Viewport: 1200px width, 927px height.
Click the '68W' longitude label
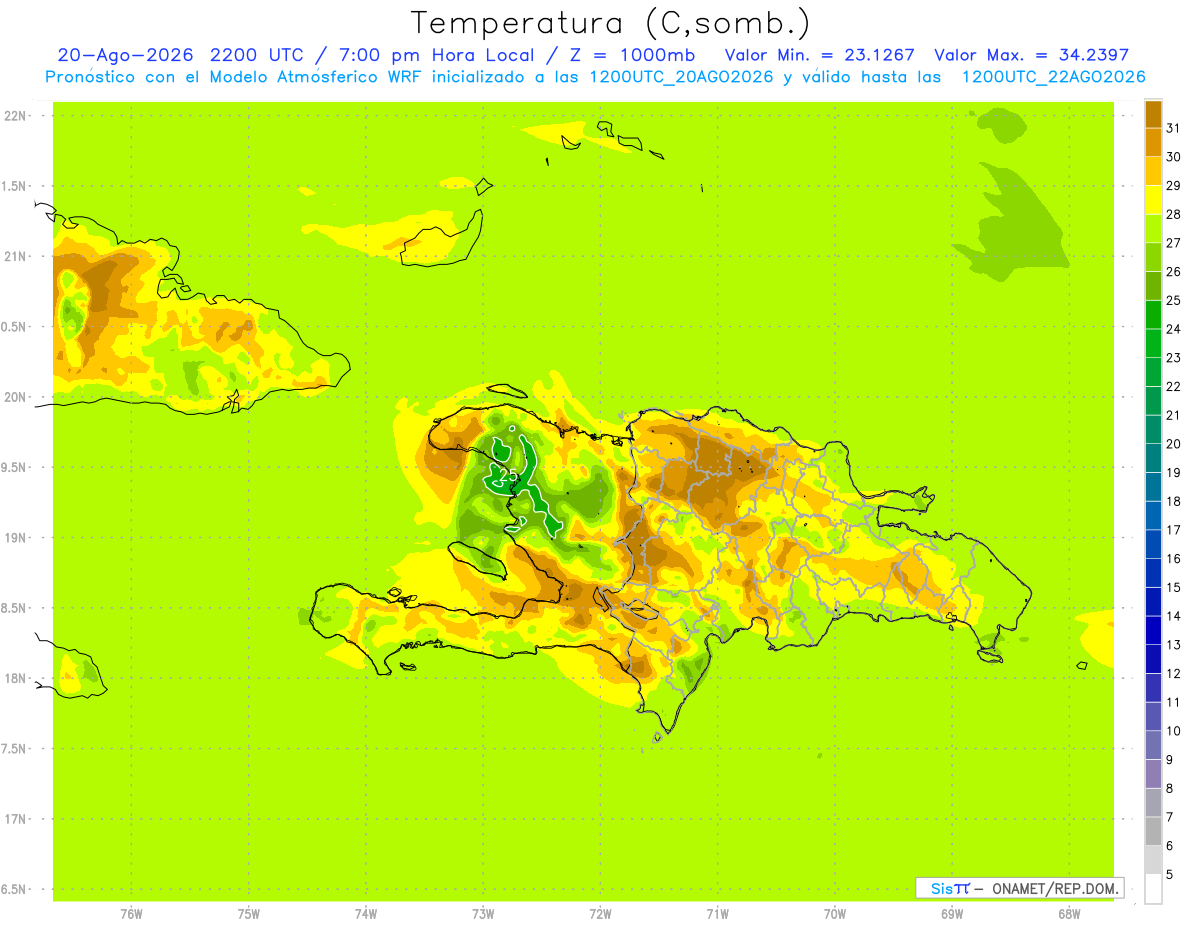click(x=1069, y=913)
